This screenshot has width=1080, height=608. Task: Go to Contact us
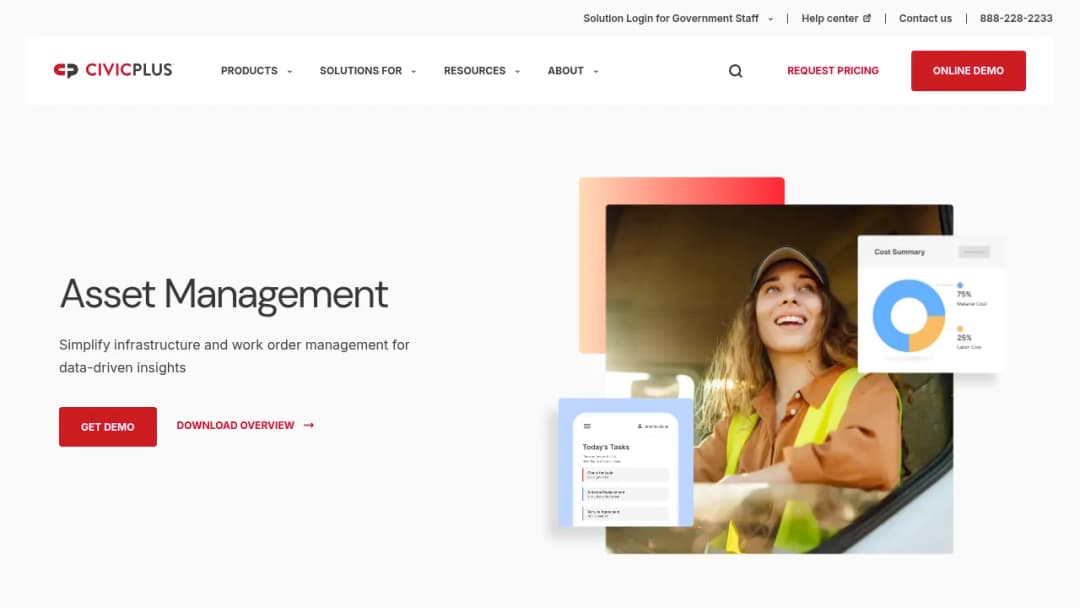[x=925, y=19]
